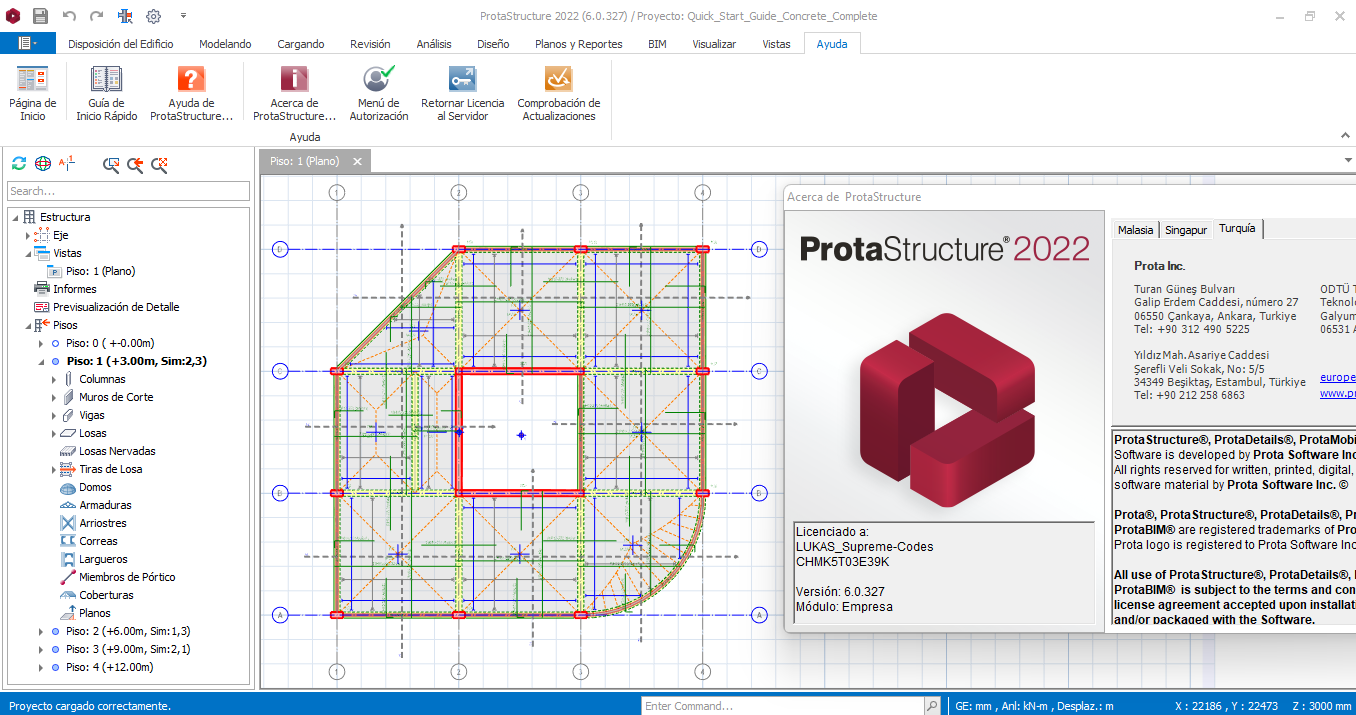Viewport: 1356px width, 715px height.
Task: Expand the Piso: 0 (+-0.00m) node
Action: point(41,343)
